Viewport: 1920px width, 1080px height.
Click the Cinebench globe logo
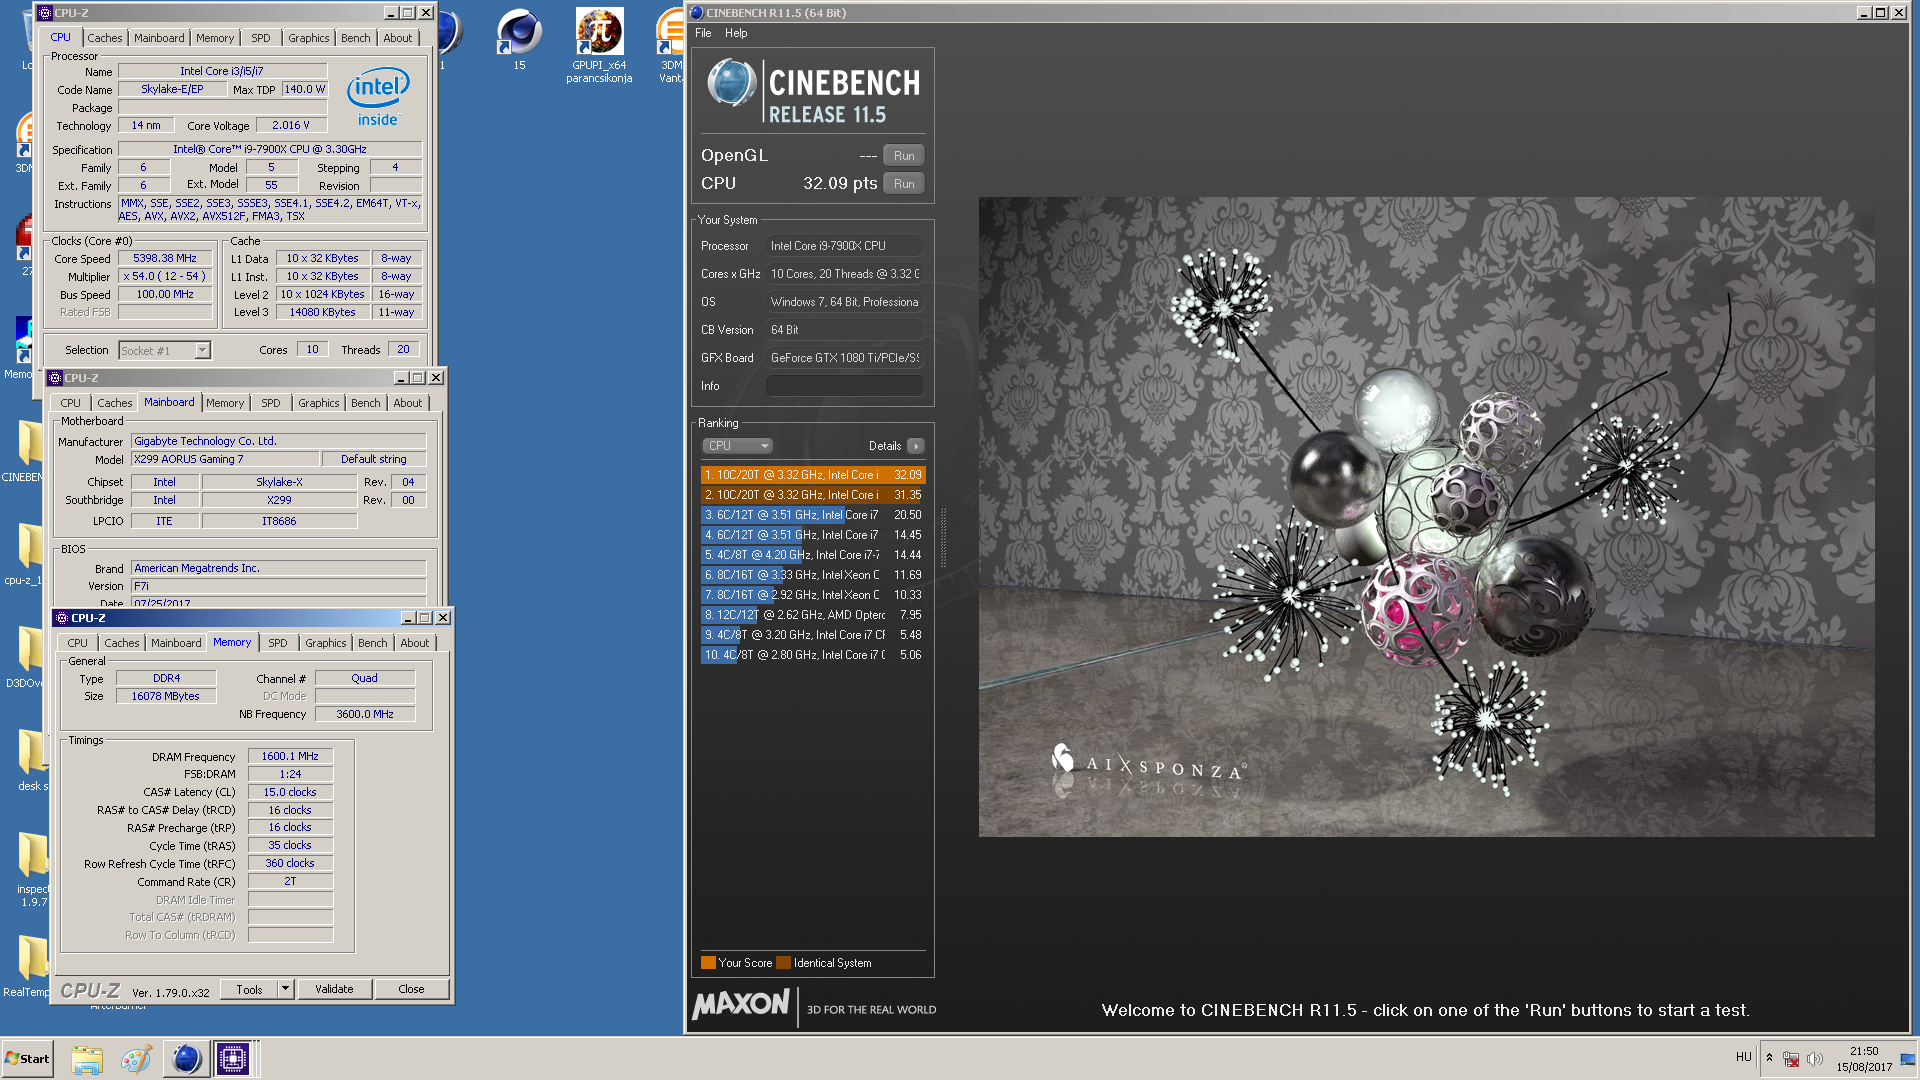[731, 83]
